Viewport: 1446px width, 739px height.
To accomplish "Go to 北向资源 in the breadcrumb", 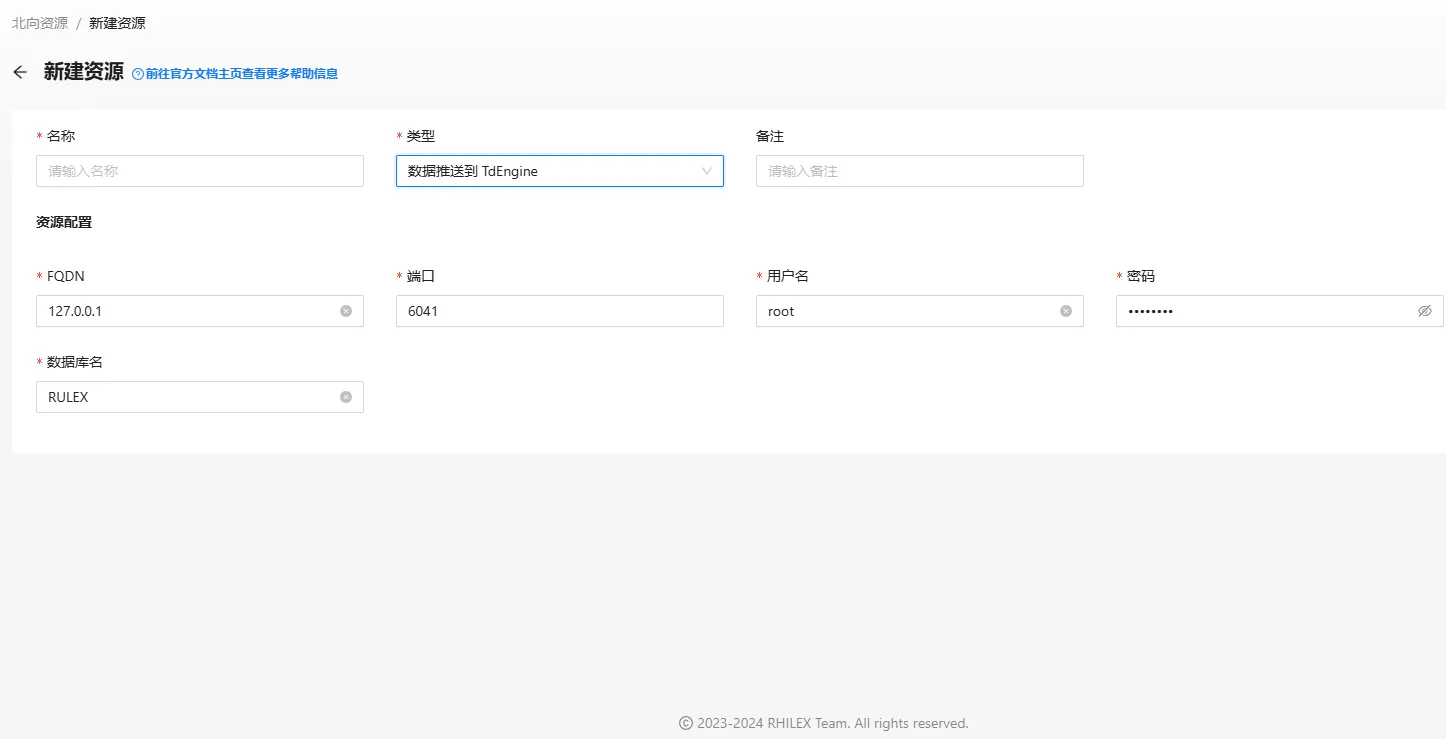I will tap(40, 23).
